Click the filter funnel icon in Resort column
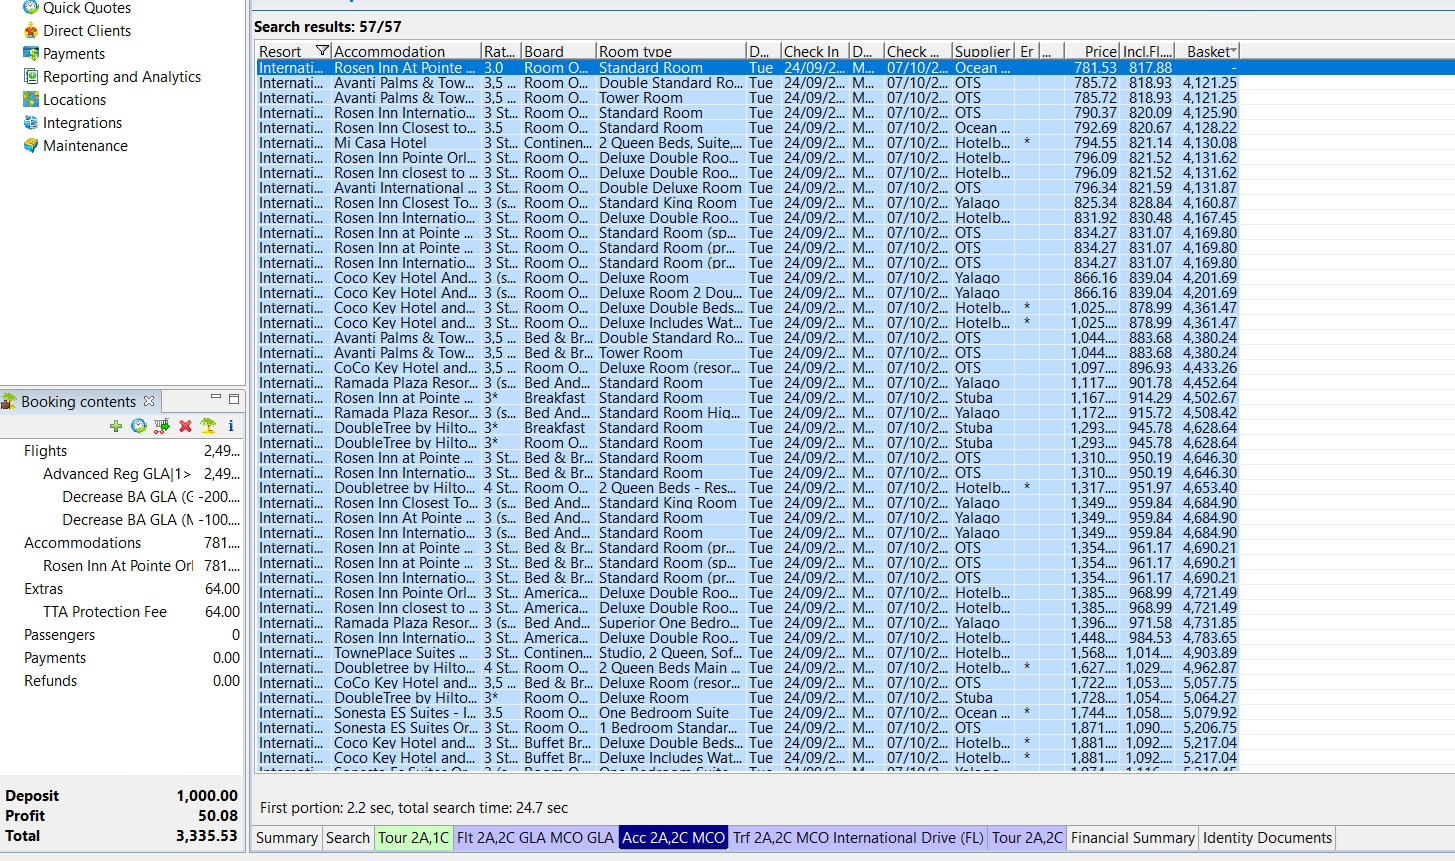This screenshot has width=1455, height=861. [322, 51]
